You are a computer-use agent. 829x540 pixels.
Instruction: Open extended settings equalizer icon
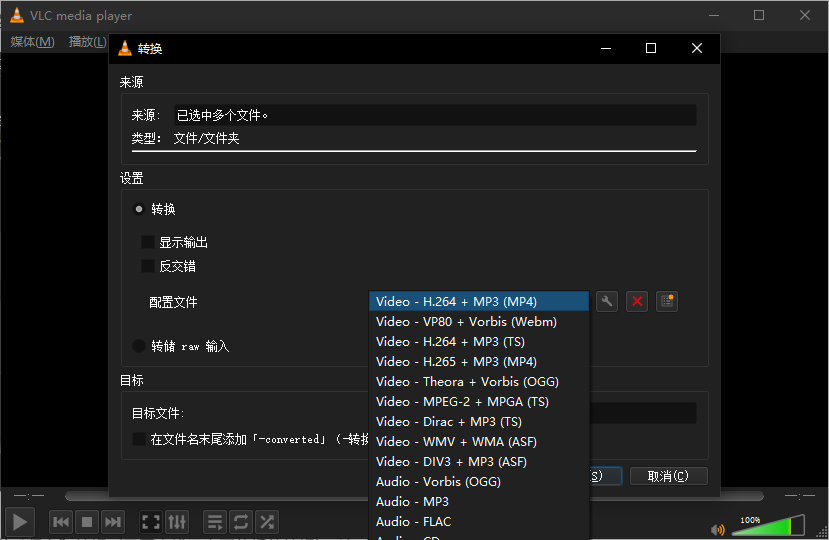tap(177, 523)
